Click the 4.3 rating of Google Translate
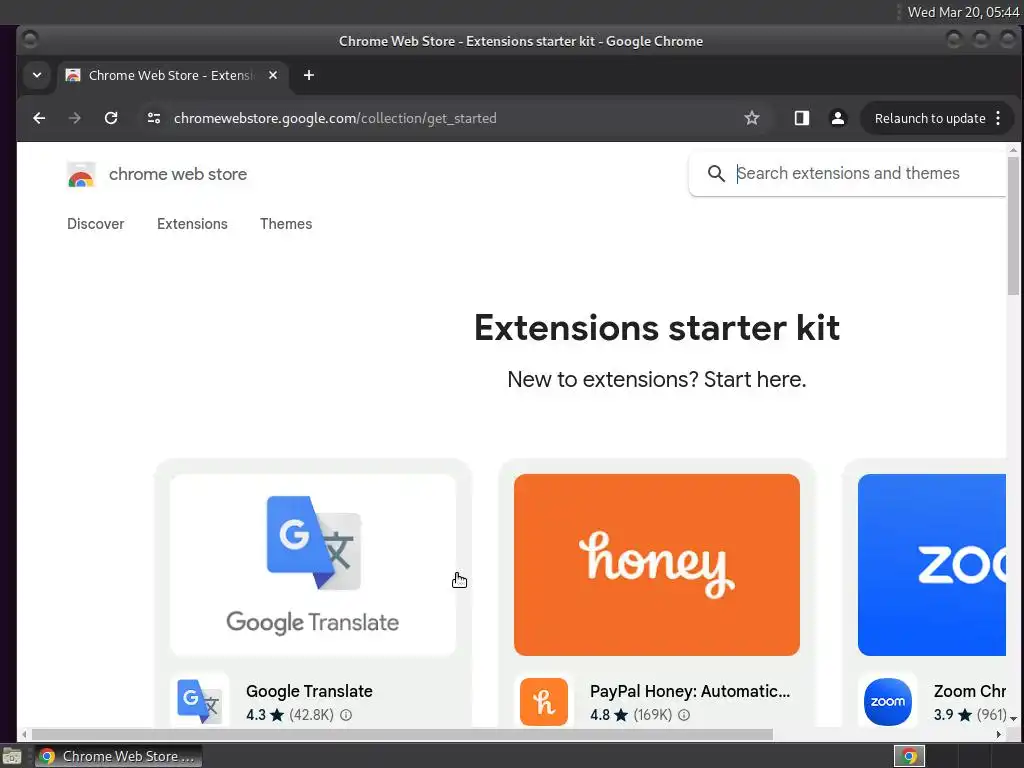 point(256,715)
